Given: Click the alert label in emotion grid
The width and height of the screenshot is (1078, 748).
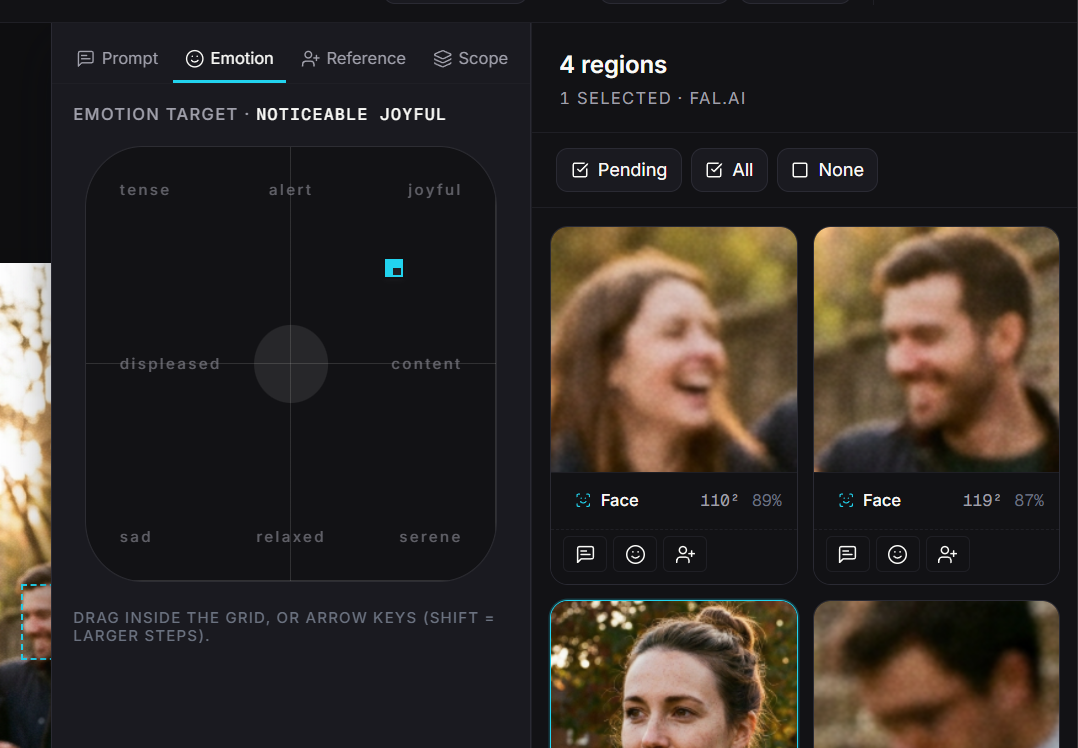Looking at the screenshot, I should tap(290, 190).
